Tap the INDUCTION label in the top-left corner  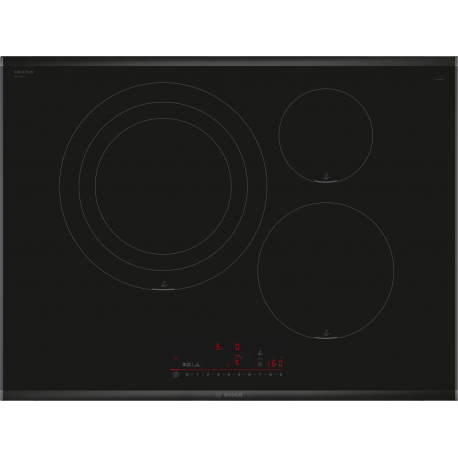(23, 72)
